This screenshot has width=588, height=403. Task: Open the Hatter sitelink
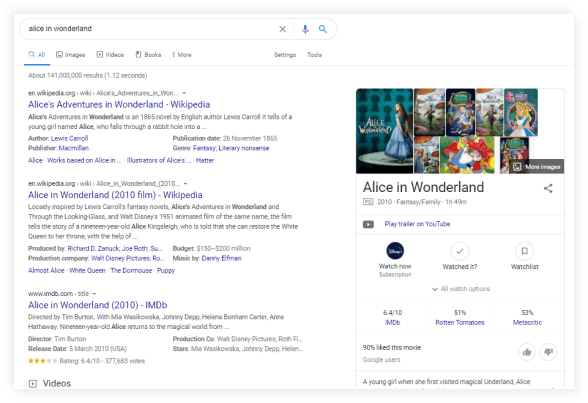[x=205, y=160]
